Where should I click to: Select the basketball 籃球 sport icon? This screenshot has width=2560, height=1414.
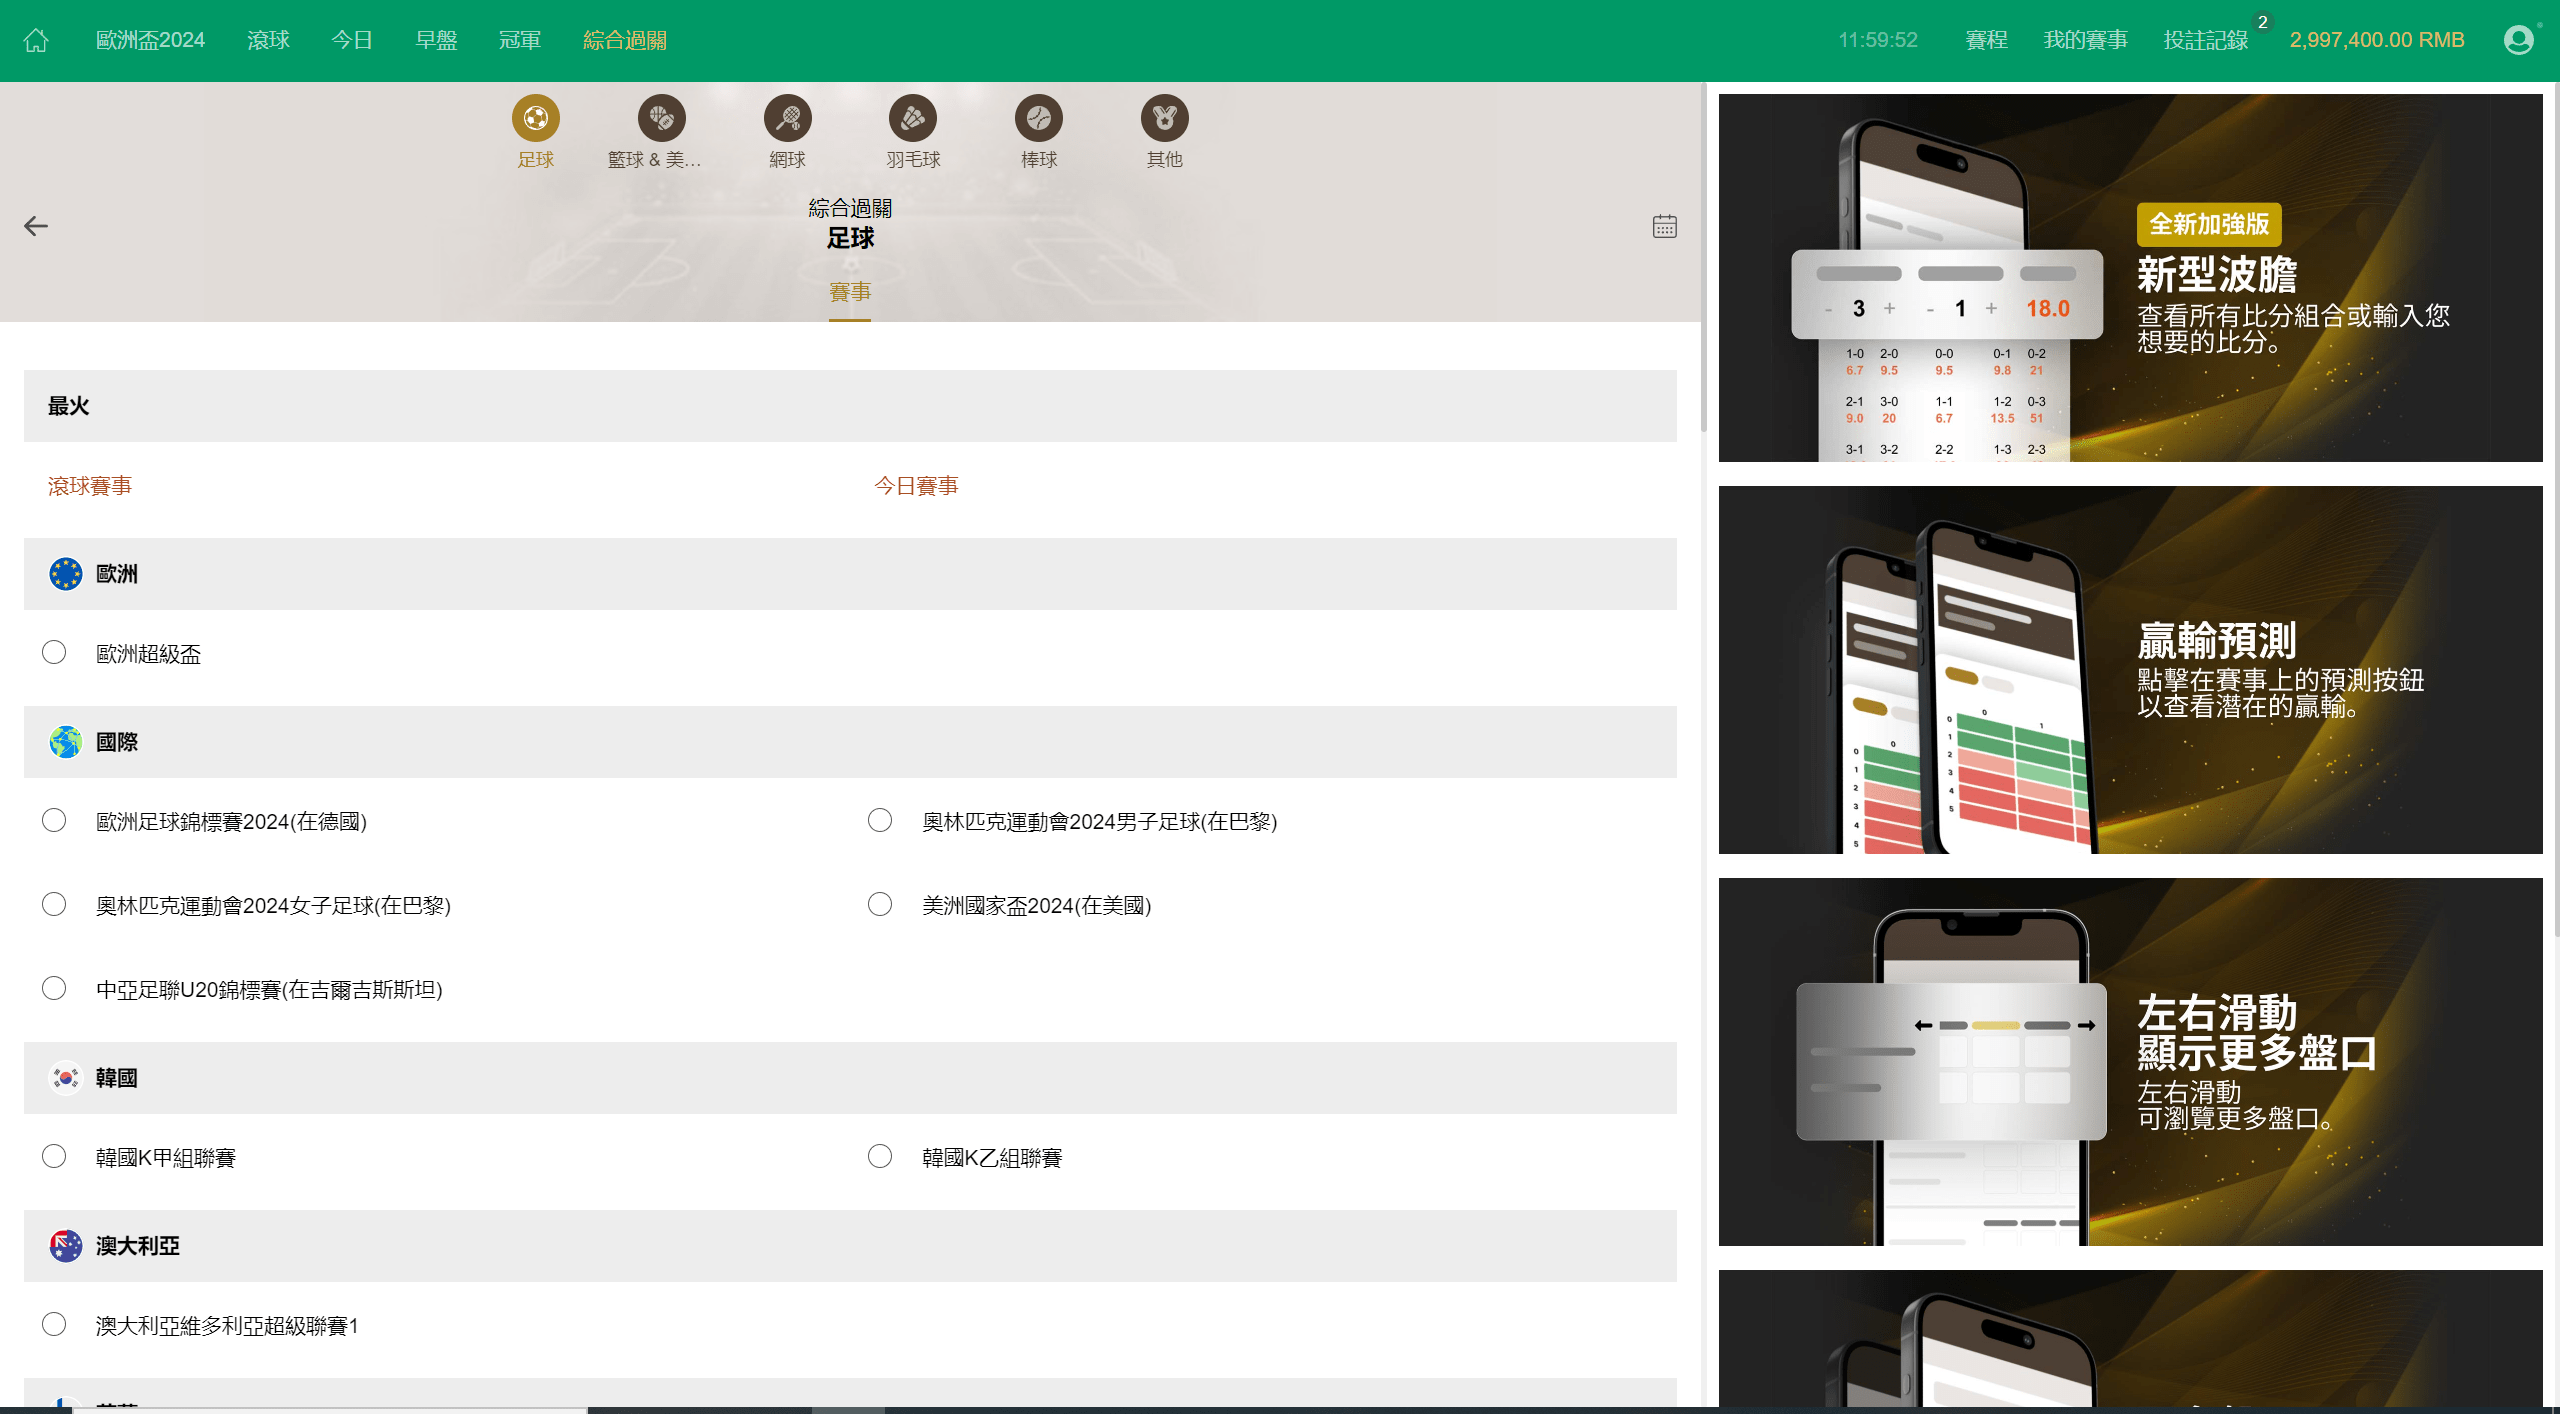coord(661,119)
